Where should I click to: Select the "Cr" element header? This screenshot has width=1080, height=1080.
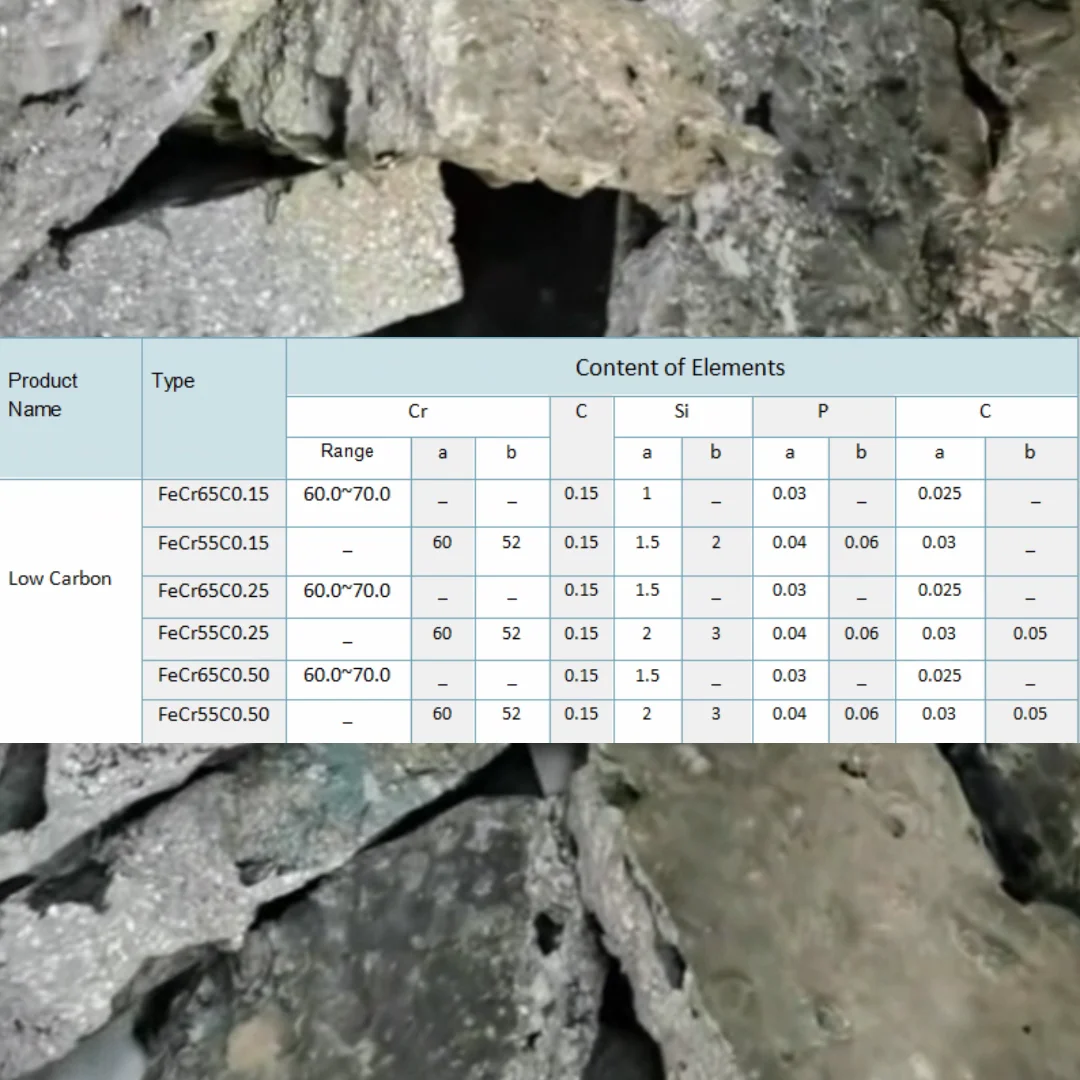418,411
